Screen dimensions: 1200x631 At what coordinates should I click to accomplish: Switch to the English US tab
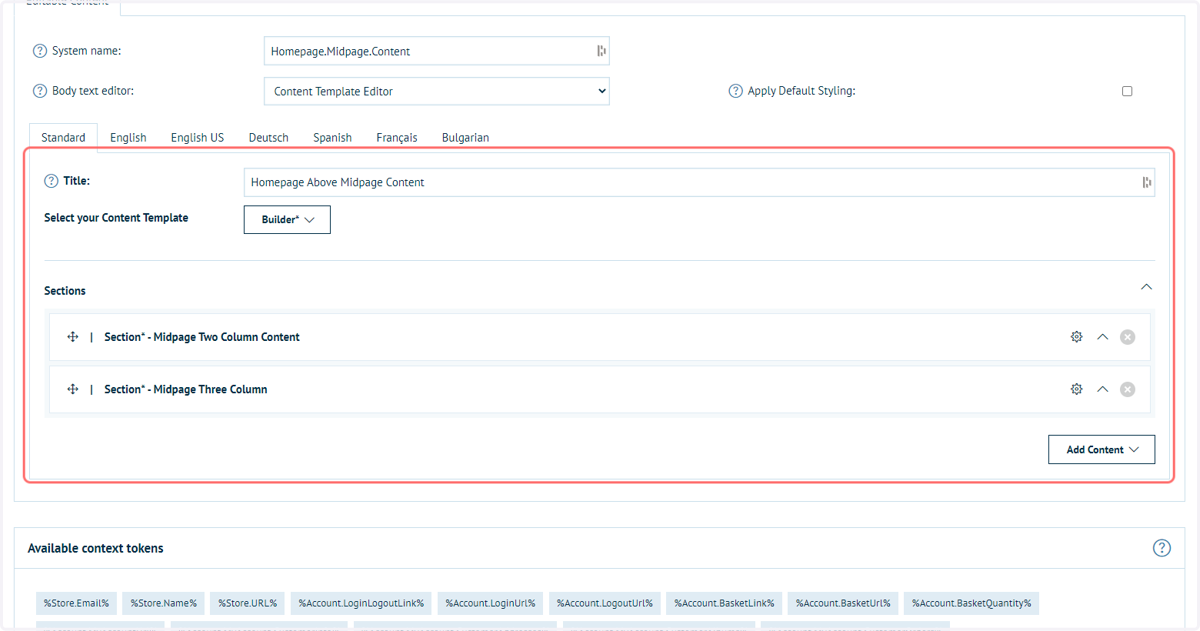197,137
